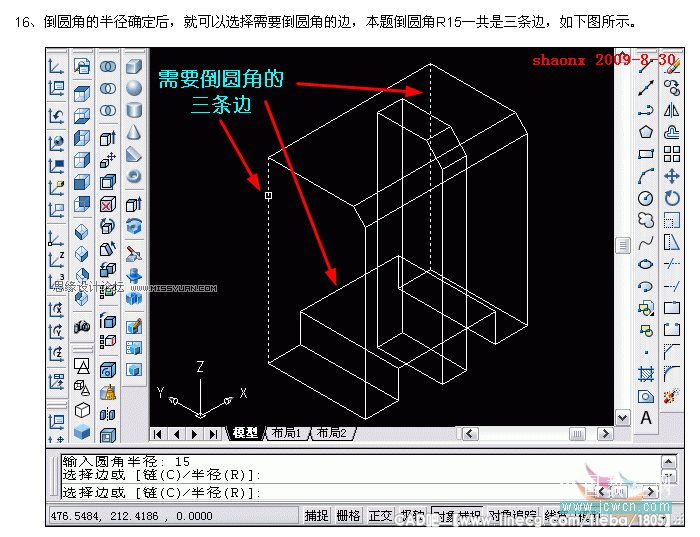
Task: Click horizontal scrollbar left arrow of viewport
Action: [469, 434]
